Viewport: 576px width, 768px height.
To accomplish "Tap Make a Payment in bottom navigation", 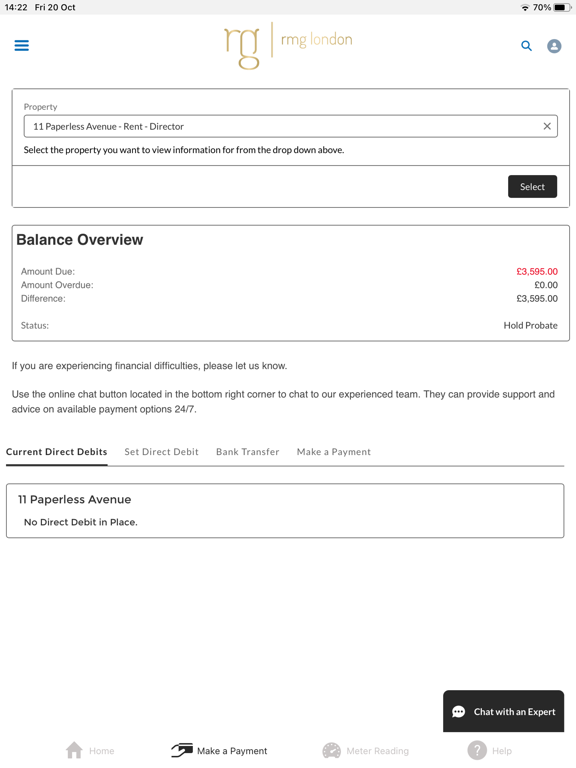I will (232, 751).
